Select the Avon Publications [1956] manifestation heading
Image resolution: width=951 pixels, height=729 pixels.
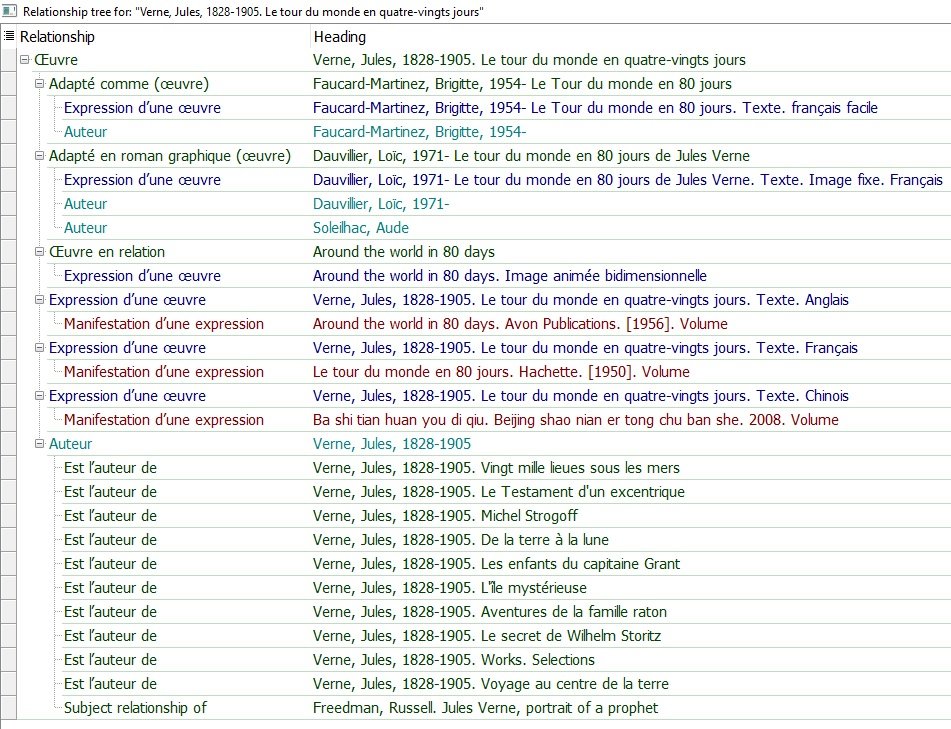click(520, 324)
